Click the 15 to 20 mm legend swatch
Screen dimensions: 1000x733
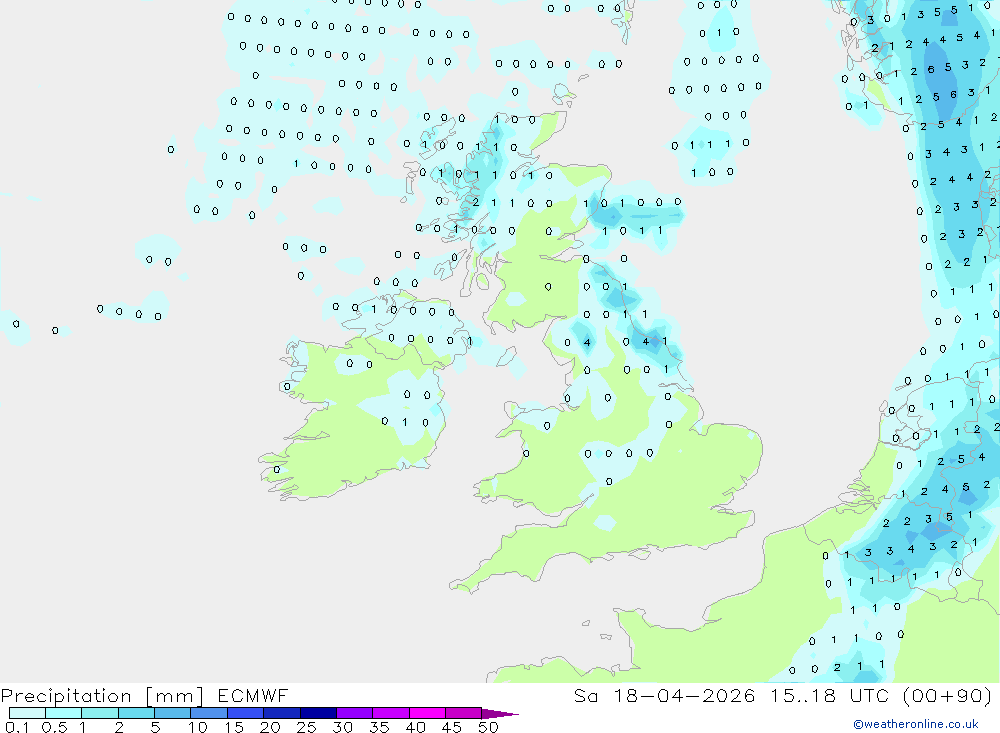(246, 713)
